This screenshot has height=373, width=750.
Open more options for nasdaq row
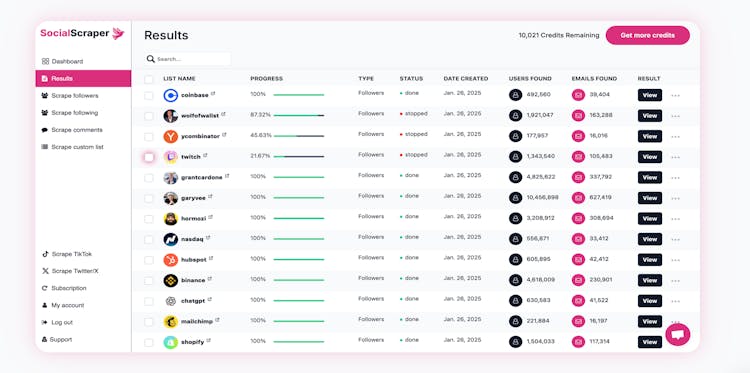click(675, 240)
